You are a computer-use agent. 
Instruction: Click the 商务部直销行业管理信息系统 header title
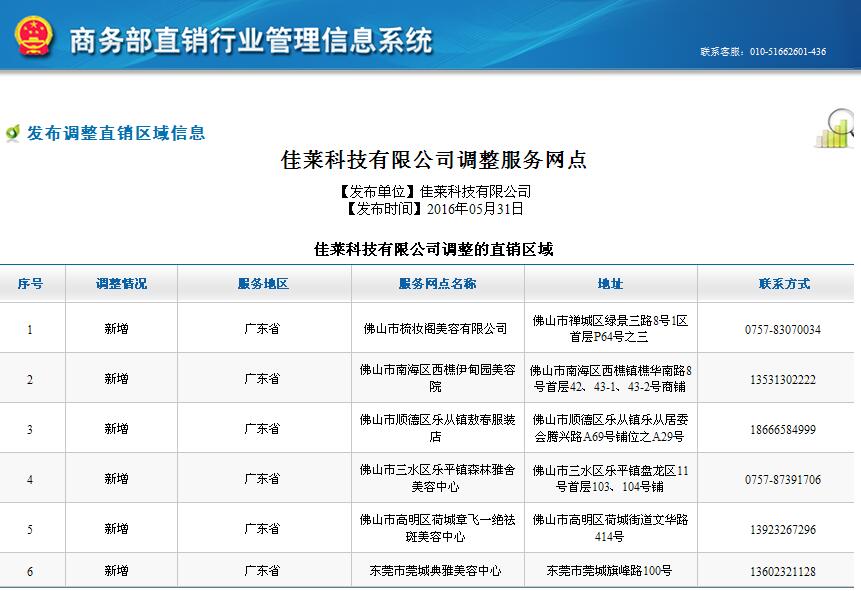pyautogui.click(x=250, y=40)
